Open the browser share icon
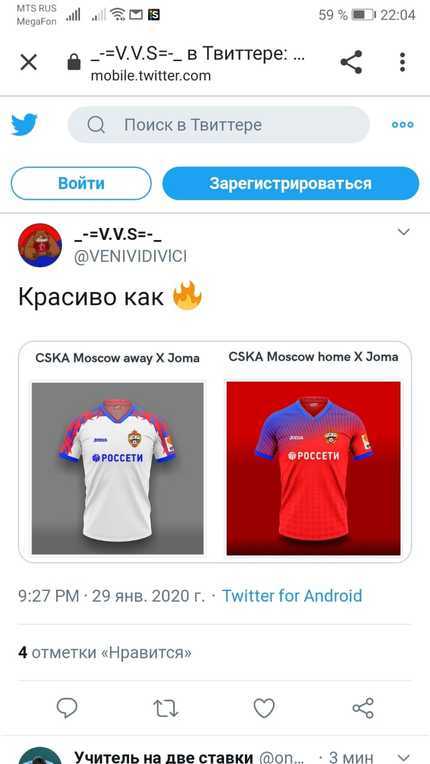 click(351, 62)
